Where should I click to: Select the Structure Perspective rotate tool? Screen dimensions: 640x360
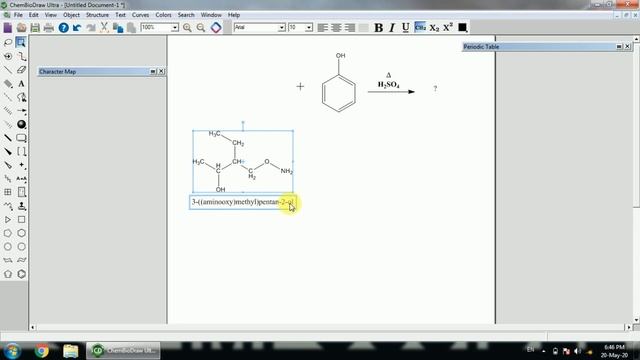(8, 56)
